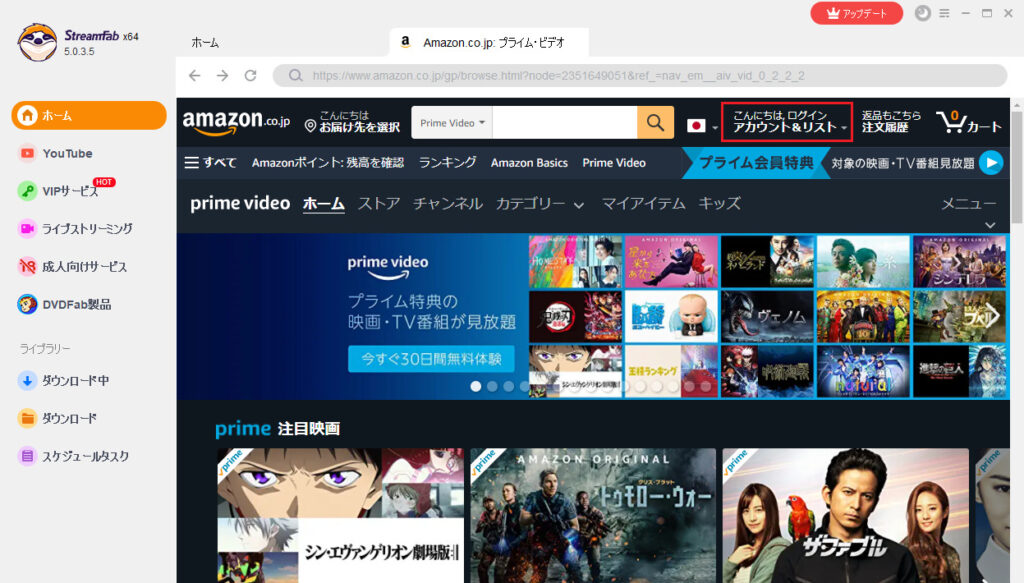
Task: Open DVDFab製品 in the sidebar
Action: (65, 304)
